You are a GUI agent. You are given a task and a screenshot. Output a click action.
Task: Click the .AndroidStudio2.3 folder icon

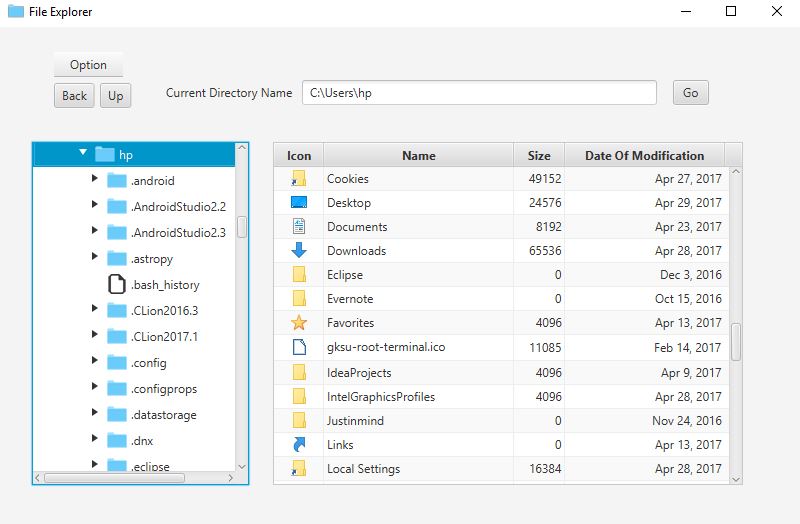[x=117, y=232]
